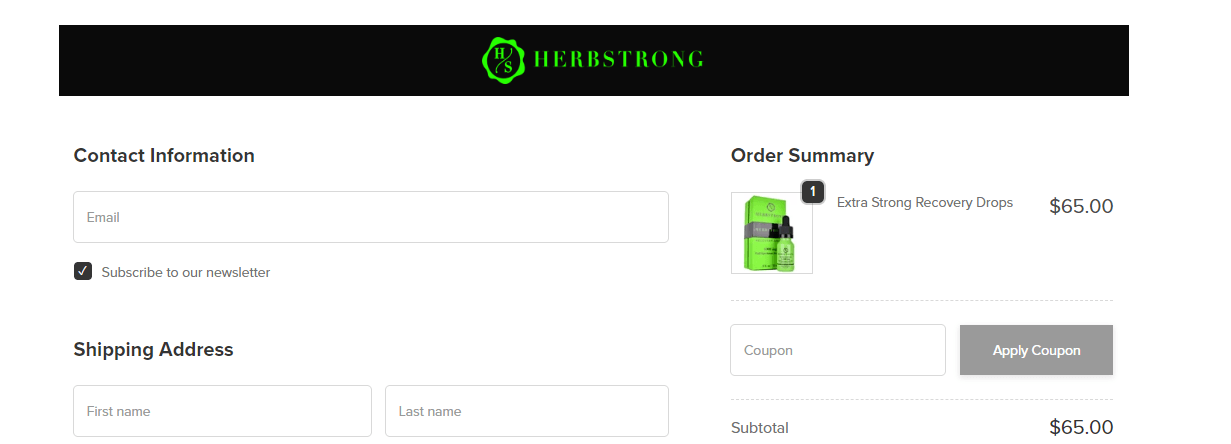The image size is (1231, 444).
Task: Select the Last name field
Action: [527, 411]
